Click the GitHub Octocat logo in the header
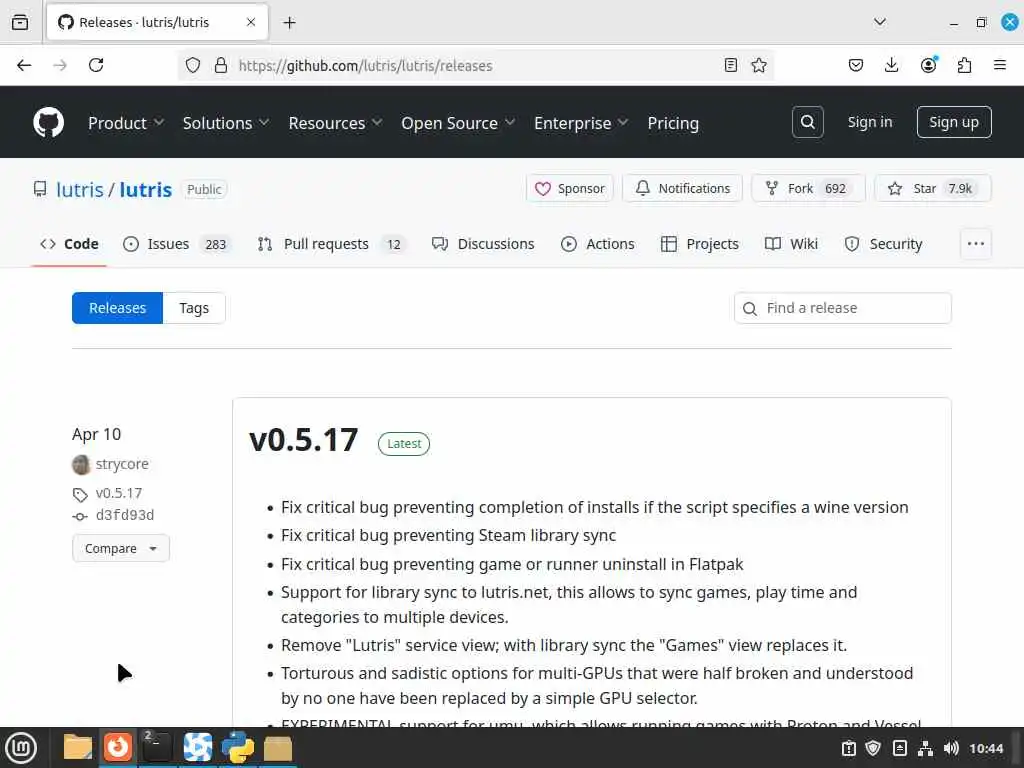 [x=48, y=122]
